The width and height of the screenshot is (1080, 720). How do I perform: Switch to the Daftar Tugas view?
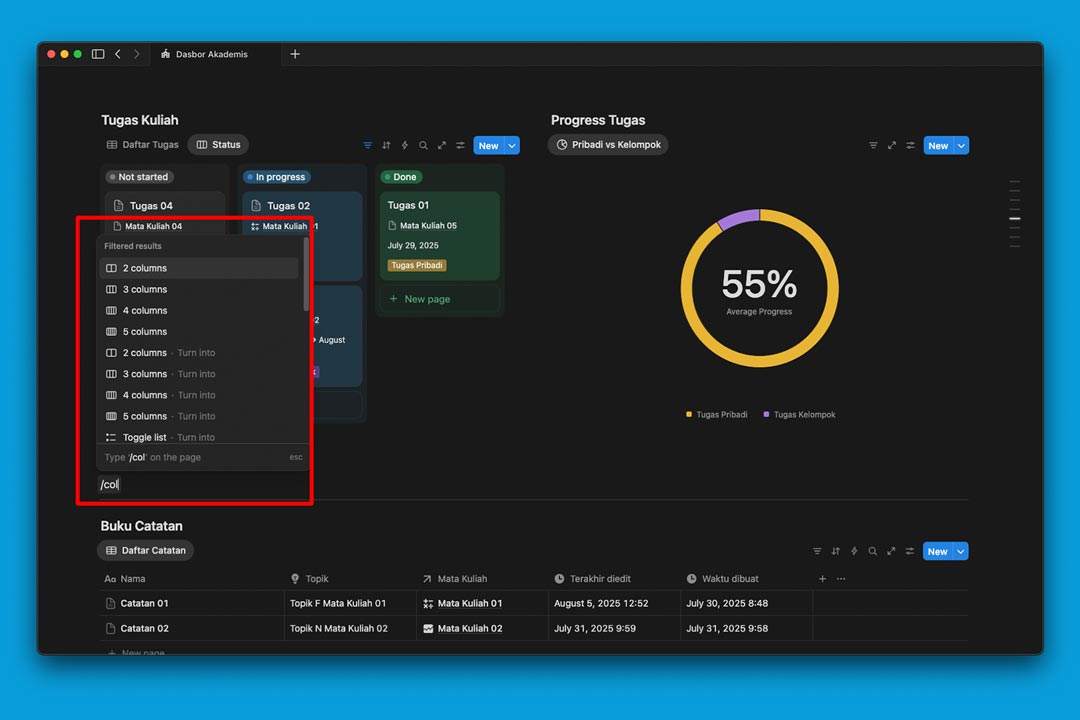coord(143,145)
